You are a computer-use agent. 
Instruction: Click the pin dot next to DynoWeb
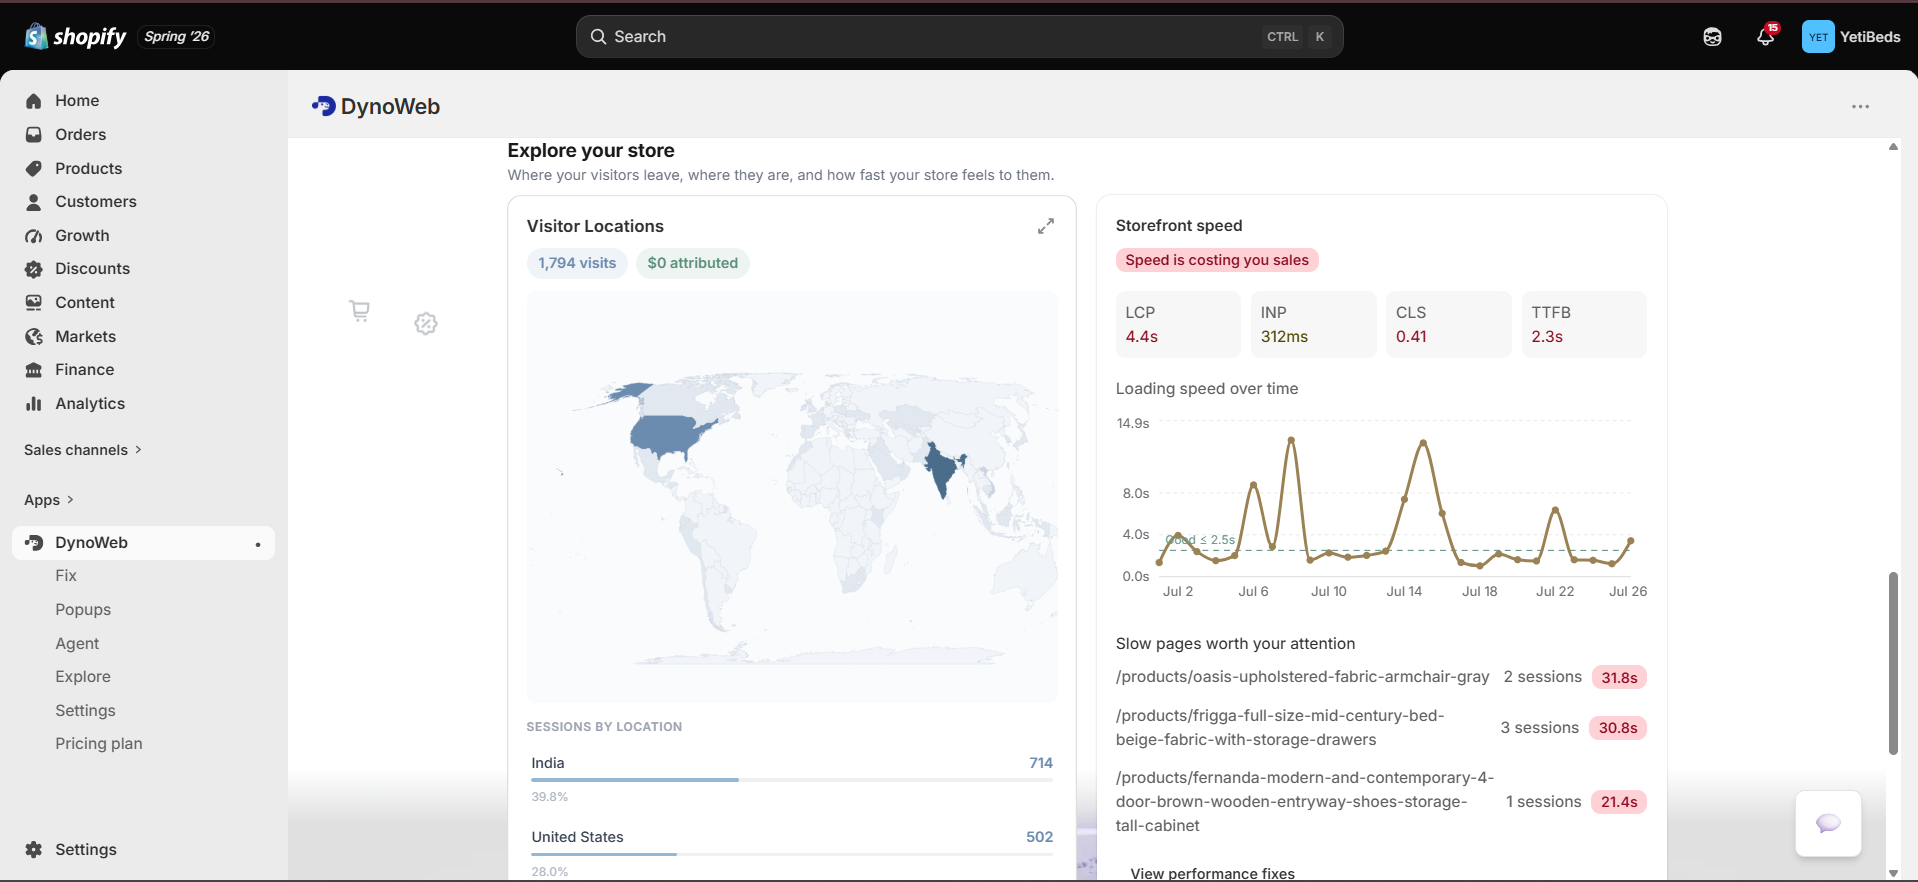tap(258, 544)
